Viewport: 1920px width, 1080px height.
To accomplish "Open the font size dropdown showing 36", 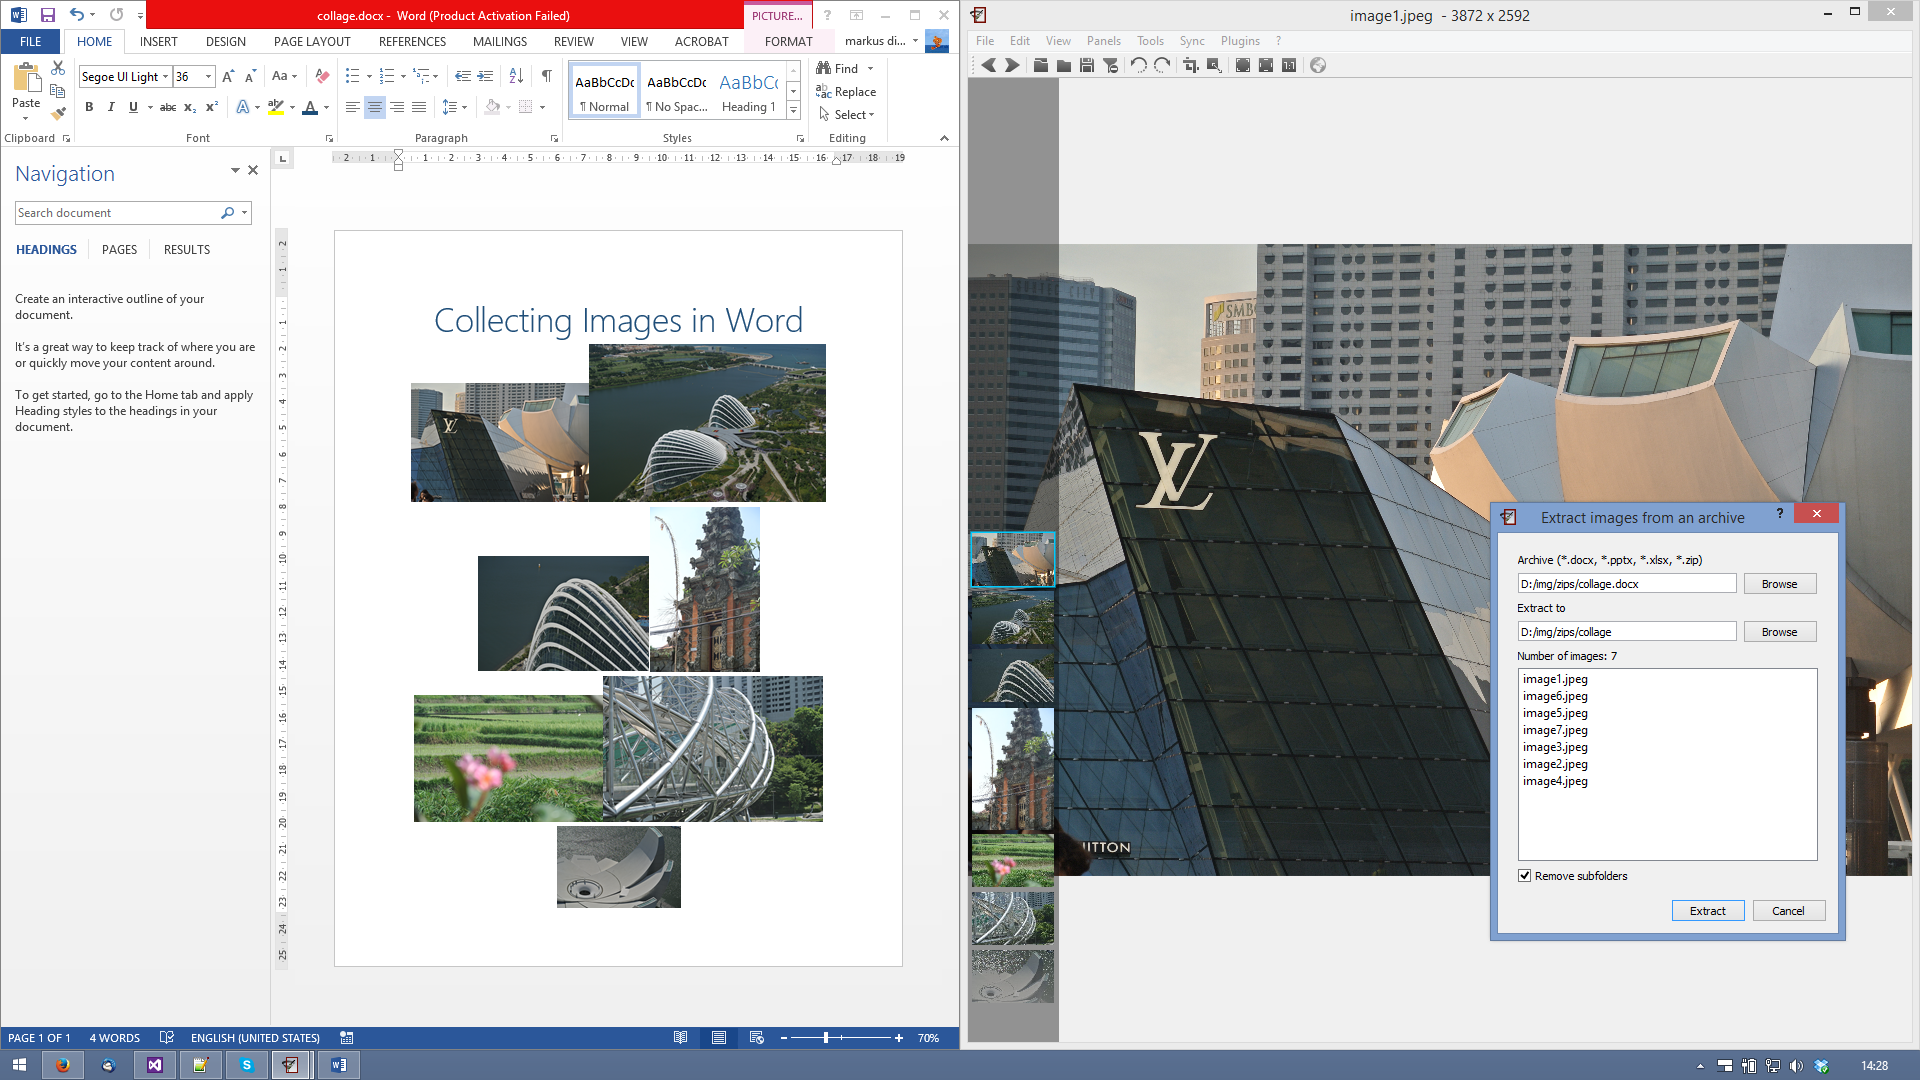I will pos(208,77).
